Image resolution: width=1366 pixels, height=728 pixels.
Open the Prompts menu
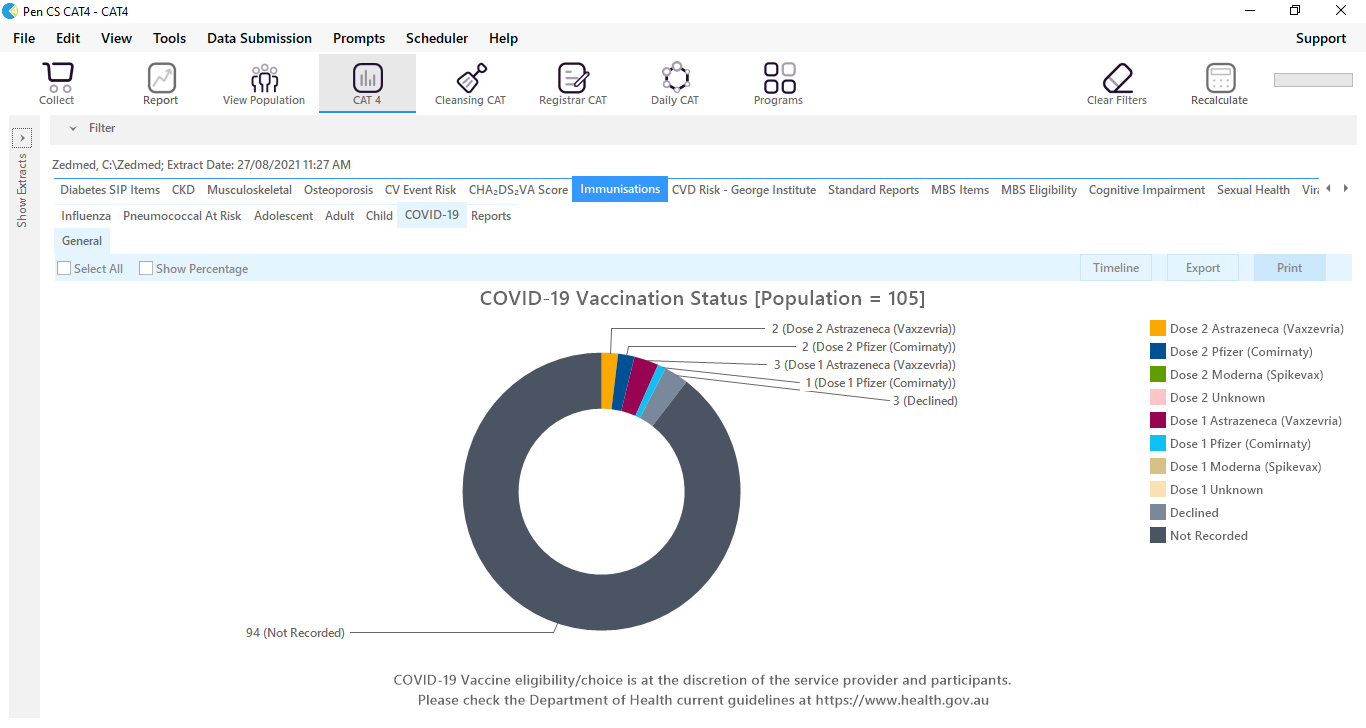359,38
